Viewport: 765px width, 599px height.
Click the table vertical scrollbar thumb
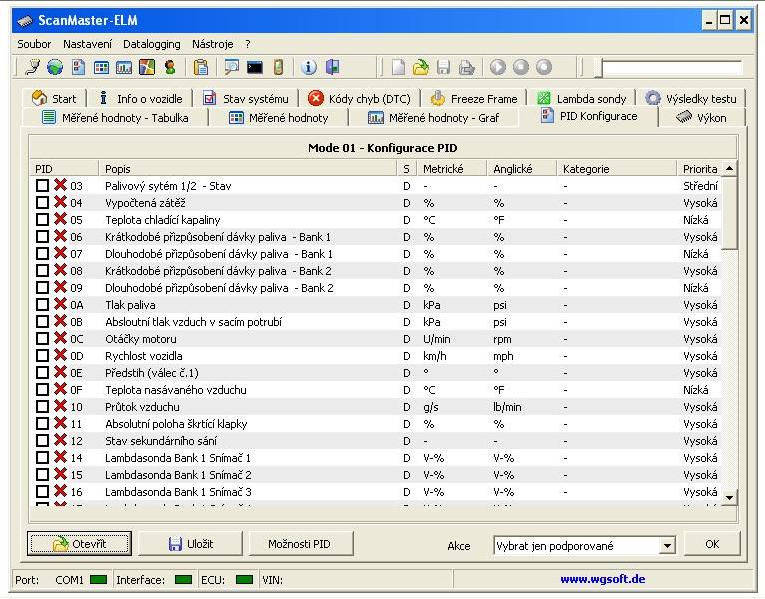click(x=729, y=213)
